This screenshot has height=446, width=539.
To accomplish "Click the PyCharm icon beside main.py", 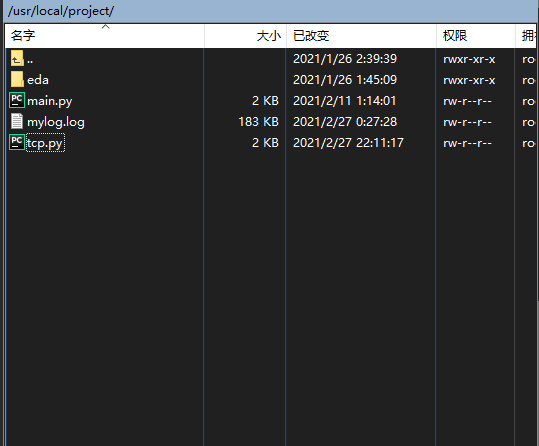I will point(17,100).
